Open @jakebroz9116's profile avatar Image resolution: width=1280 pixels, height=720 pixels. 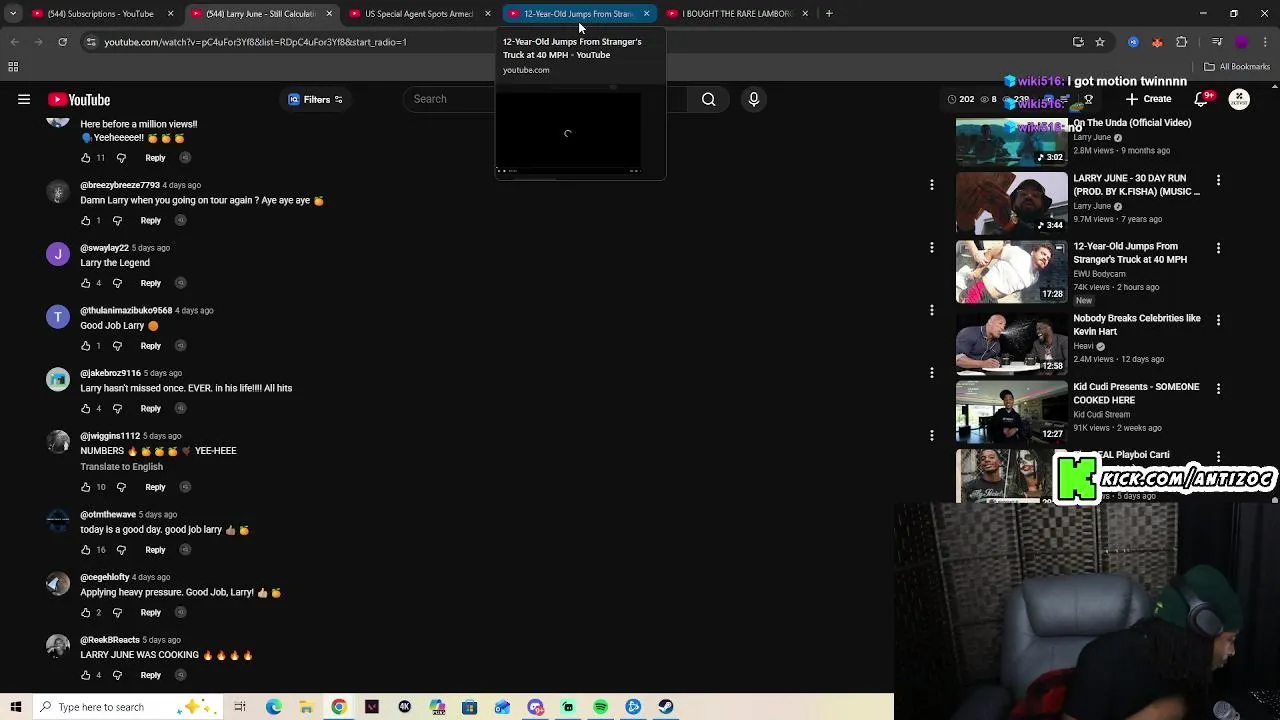58,380
